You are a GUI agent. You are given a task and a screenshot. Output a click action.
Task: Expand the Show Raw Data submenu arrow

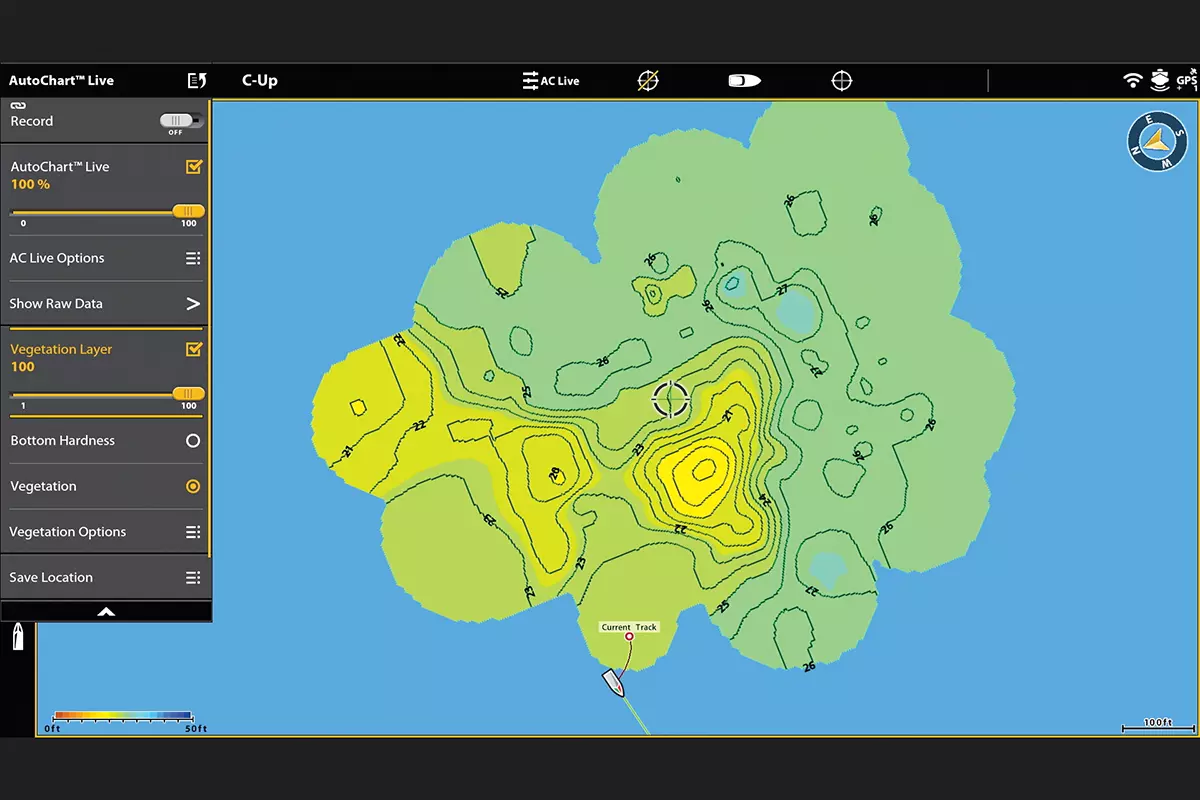coord(193,304)
